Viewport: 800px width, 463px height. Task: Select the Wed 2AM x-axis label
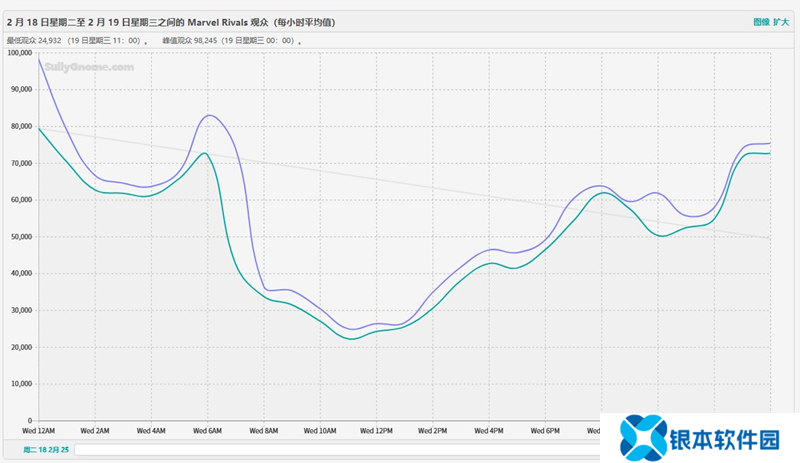[x=96, y=430]
